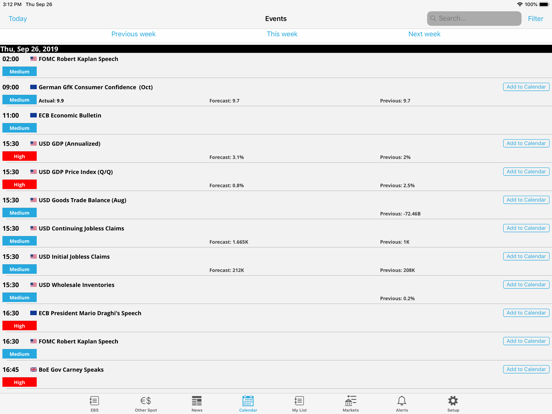Add USD Initial Jobless Claims to calendar
This screenshot has width=552, height=414.
pyautogui.click(x=526, y=256)
